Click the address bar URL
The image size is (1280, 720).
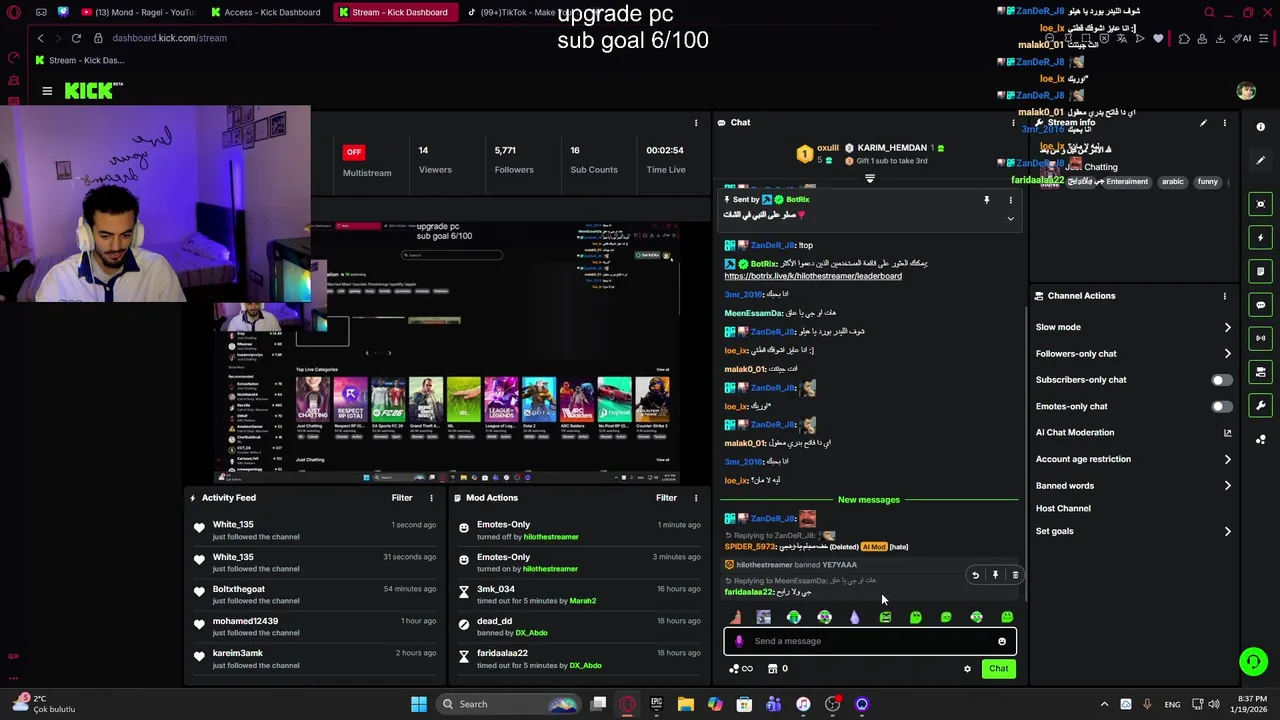point(169,38)
